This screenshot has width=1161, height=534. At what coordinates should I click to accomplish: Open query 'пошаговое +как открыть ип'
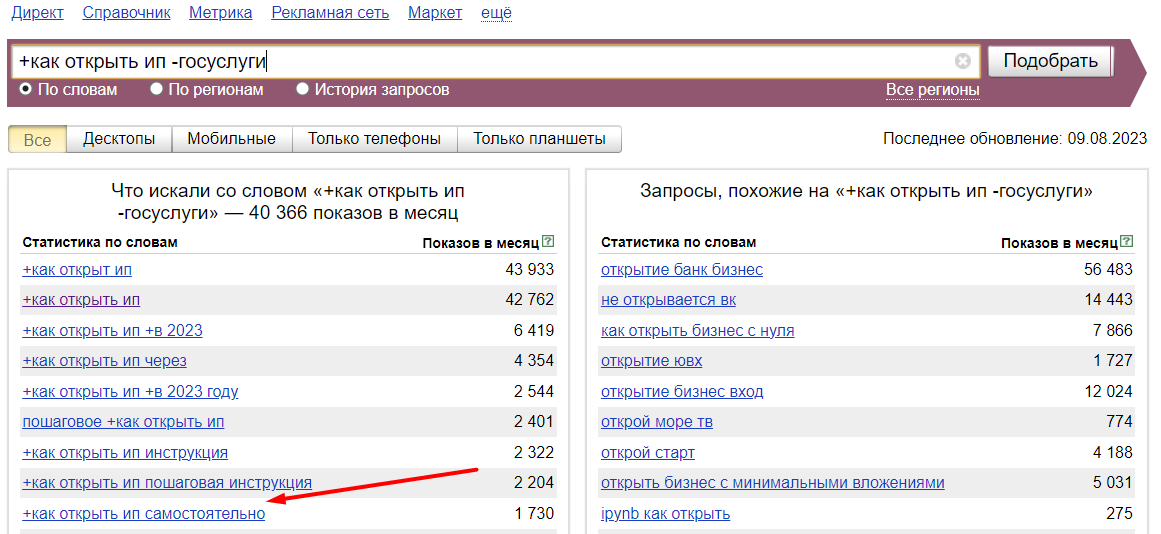[x=124, y=422]
